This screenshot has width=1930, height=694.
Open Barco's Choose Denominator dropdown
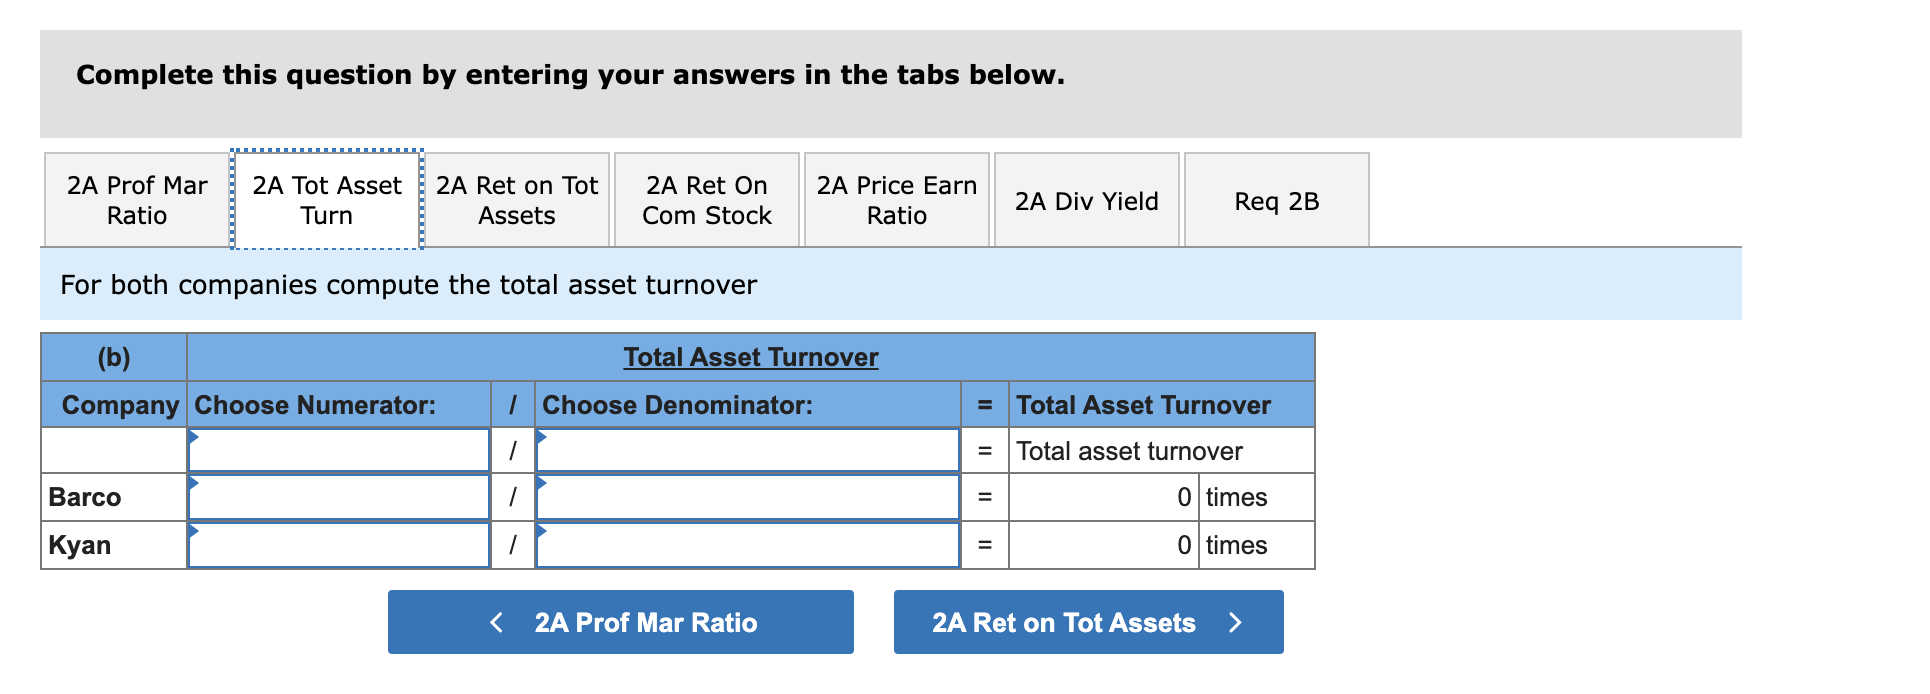(x=746, y=497)
